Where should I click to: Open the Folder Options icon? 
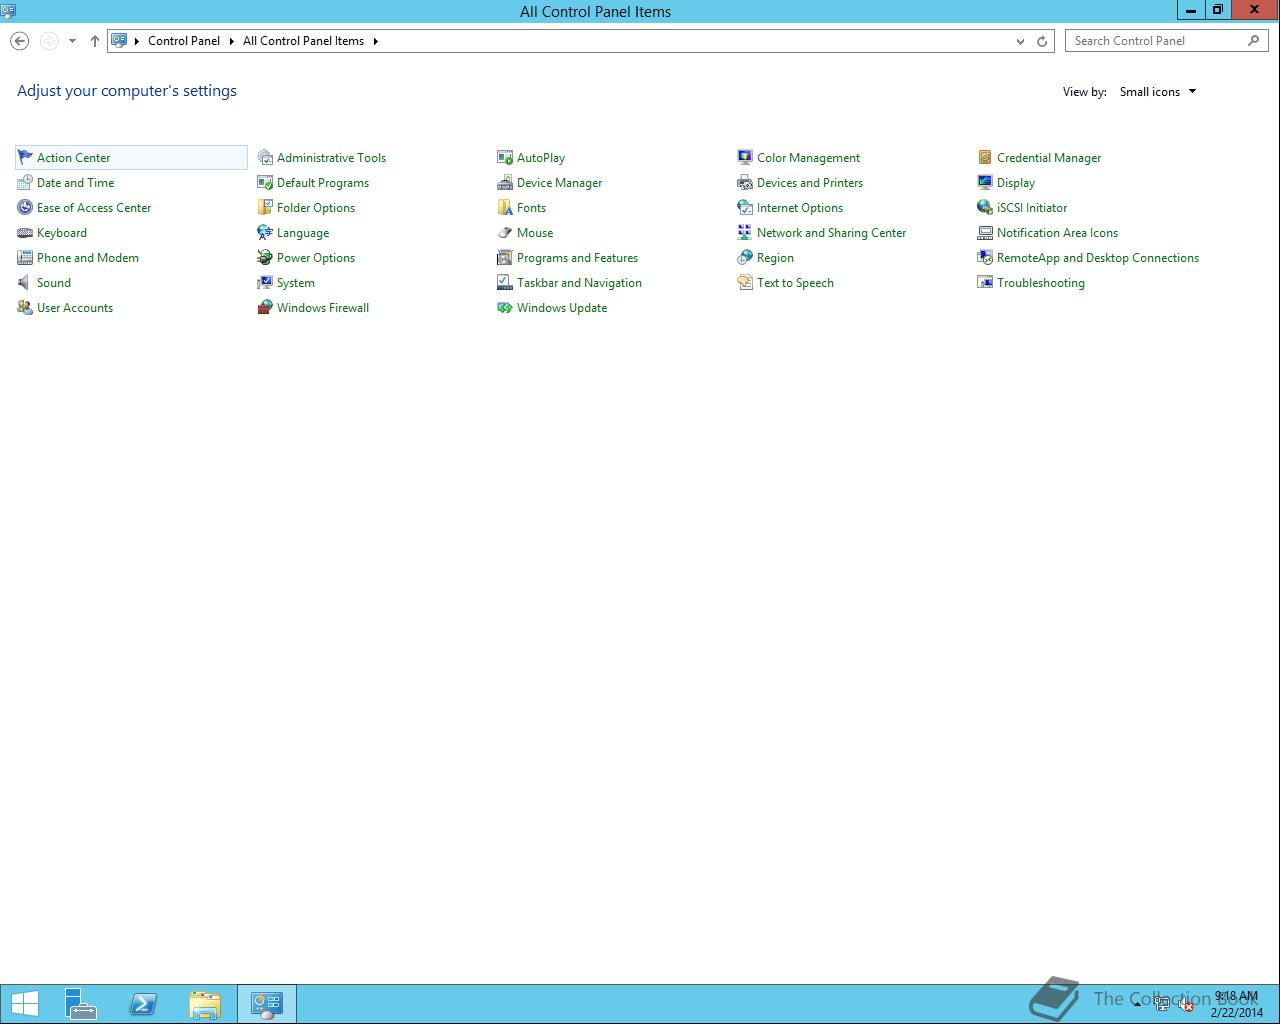265,207
